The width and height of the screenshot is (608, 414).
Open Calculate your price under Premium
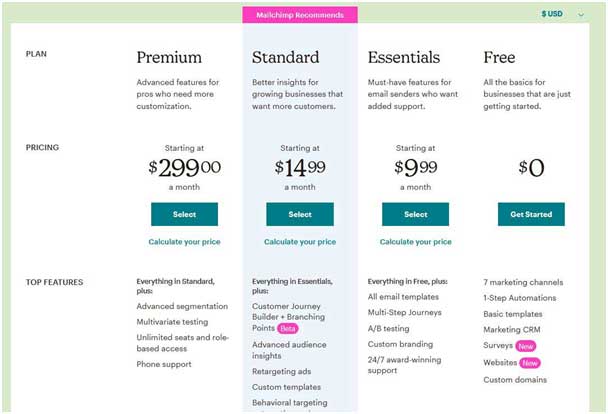pyautogui.click(x=184, y=242)
